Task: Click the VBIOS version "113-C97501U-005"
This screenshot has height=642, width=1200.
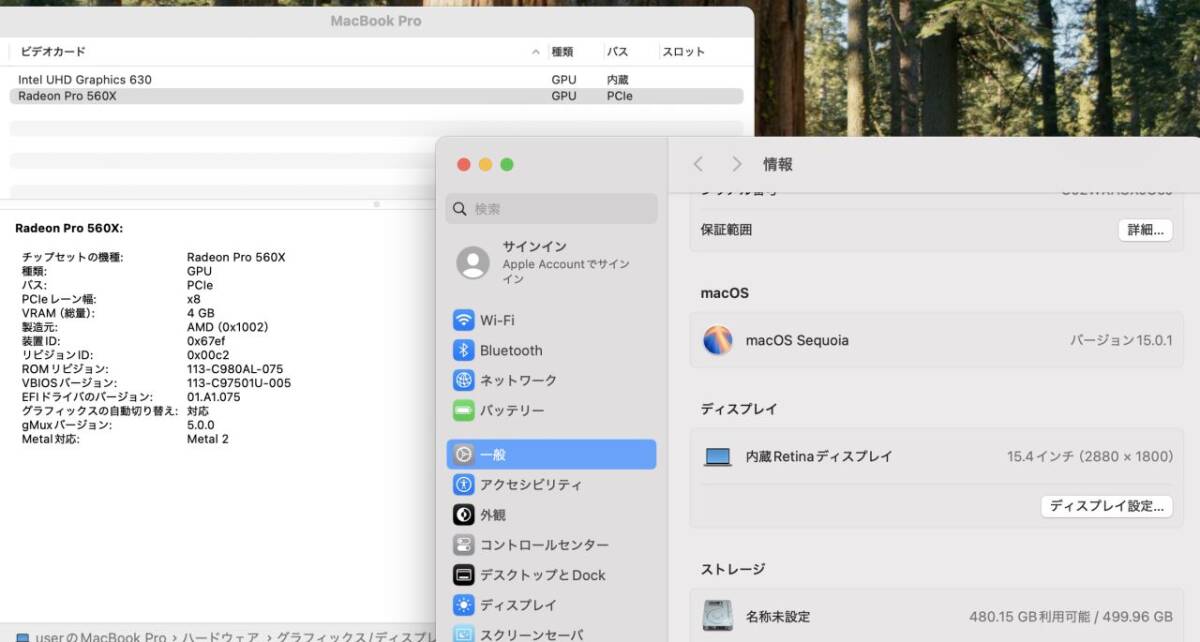Action: [x=239, y=383]
